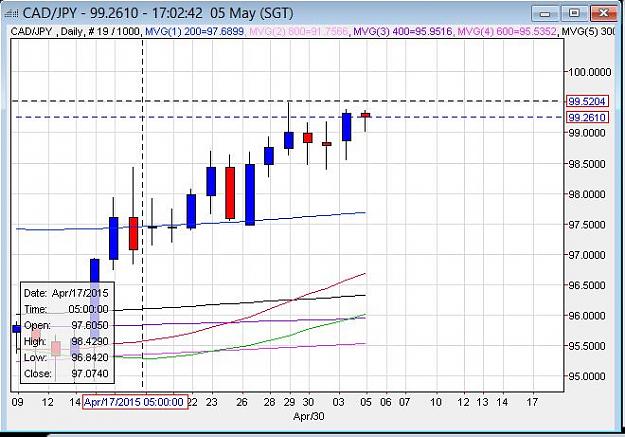Image resolution: width=625 pixels, height=437 pixels.
Task: Click the 99.0000 price axis label
Action: tap(588, 133)
